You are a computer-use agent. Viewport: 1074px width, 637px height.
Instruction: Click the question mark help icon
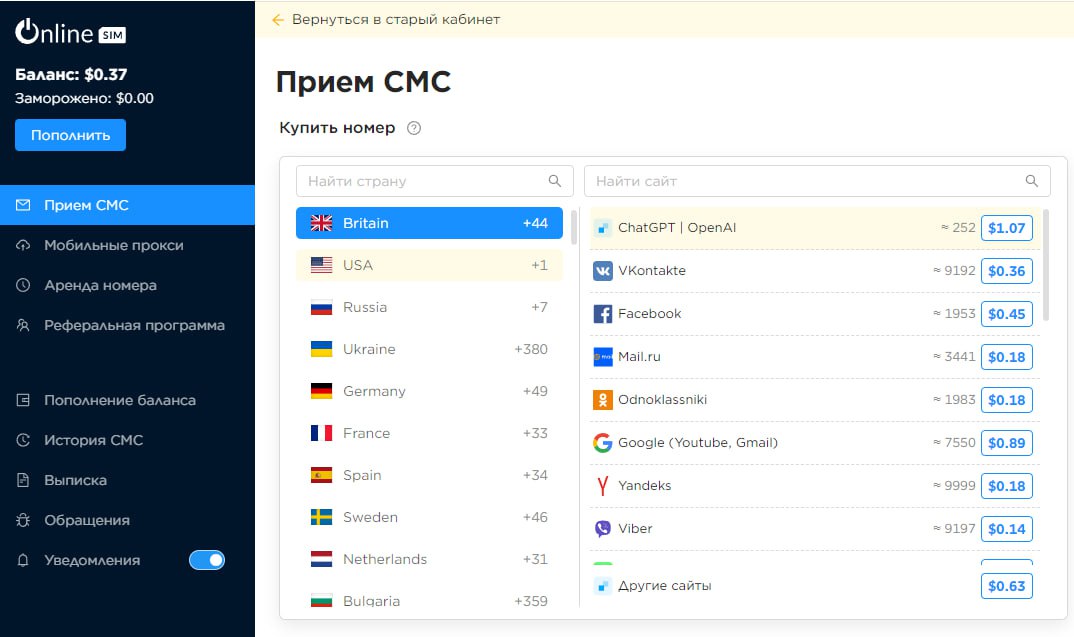coord(414,128)
